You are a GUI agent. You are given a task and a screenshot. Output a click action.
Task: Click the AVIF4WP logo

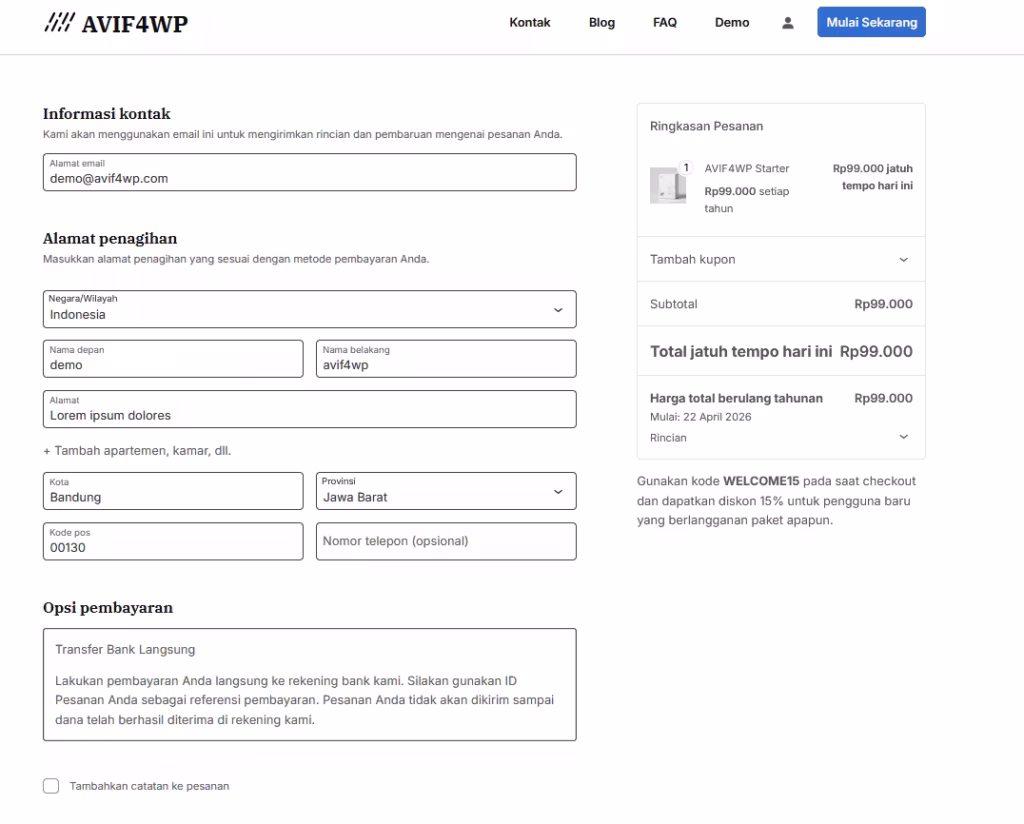click(116, 24)
